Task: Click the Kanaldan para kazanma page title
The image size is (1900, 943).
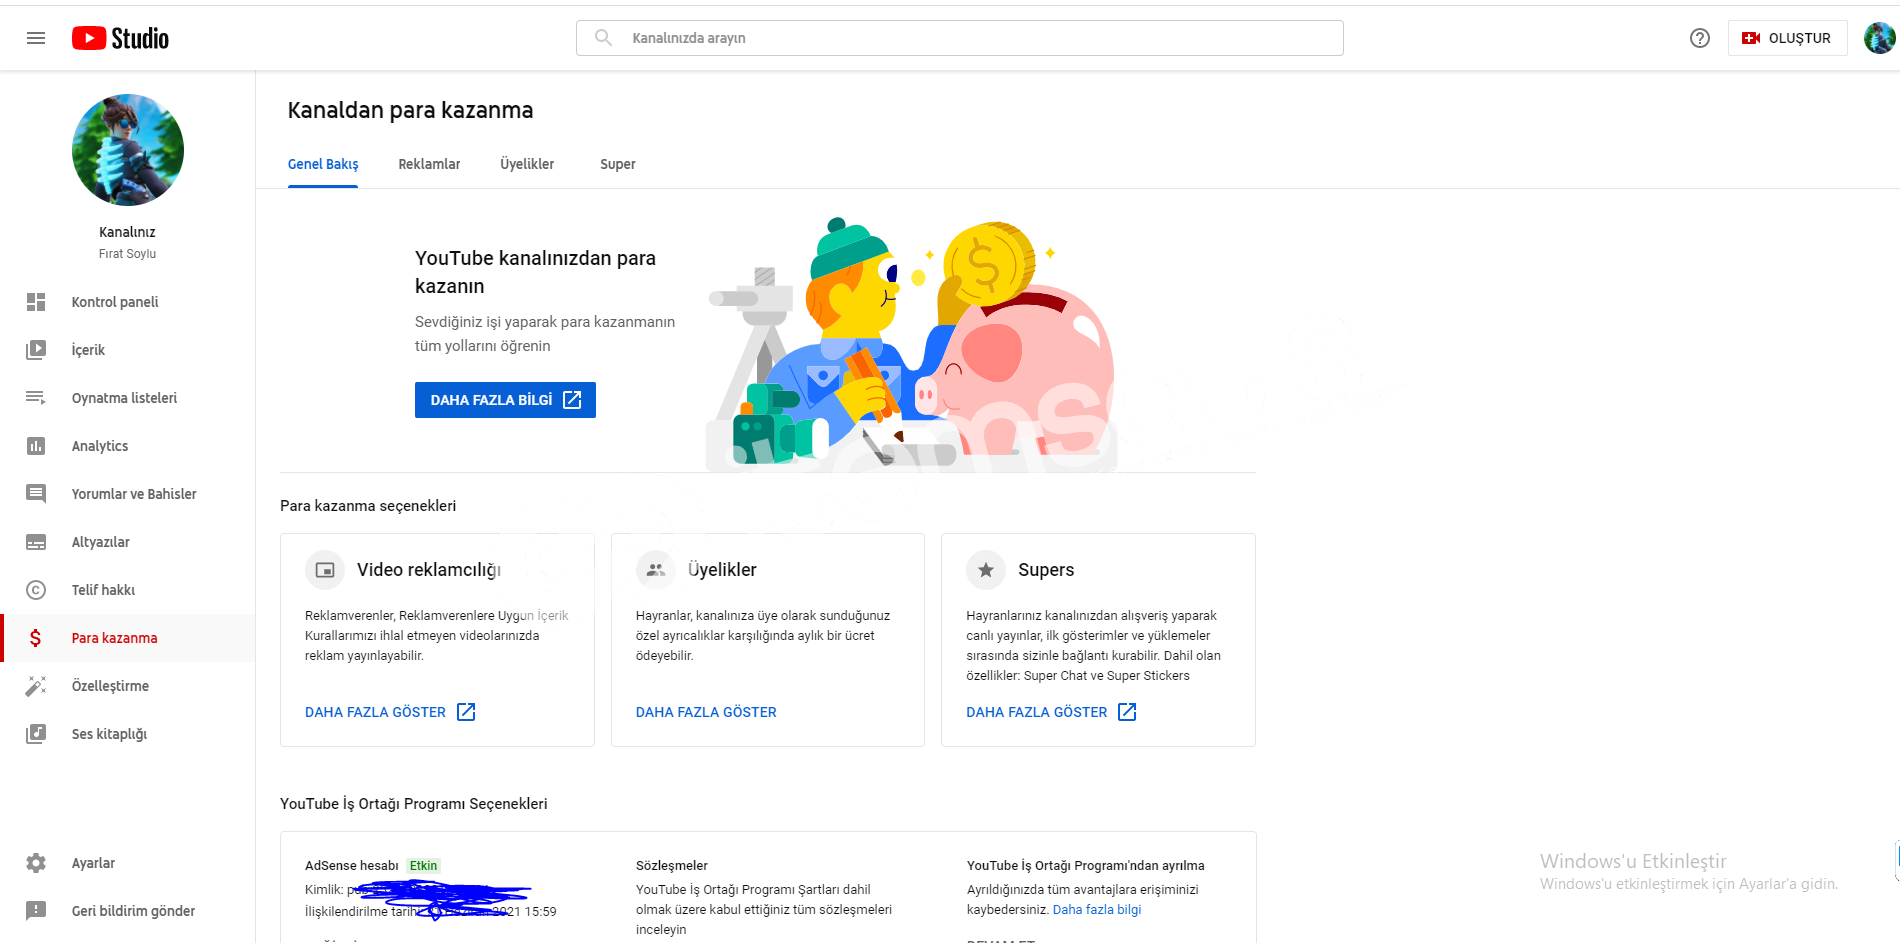Action: pyautogui.click(x=410, y=110)
